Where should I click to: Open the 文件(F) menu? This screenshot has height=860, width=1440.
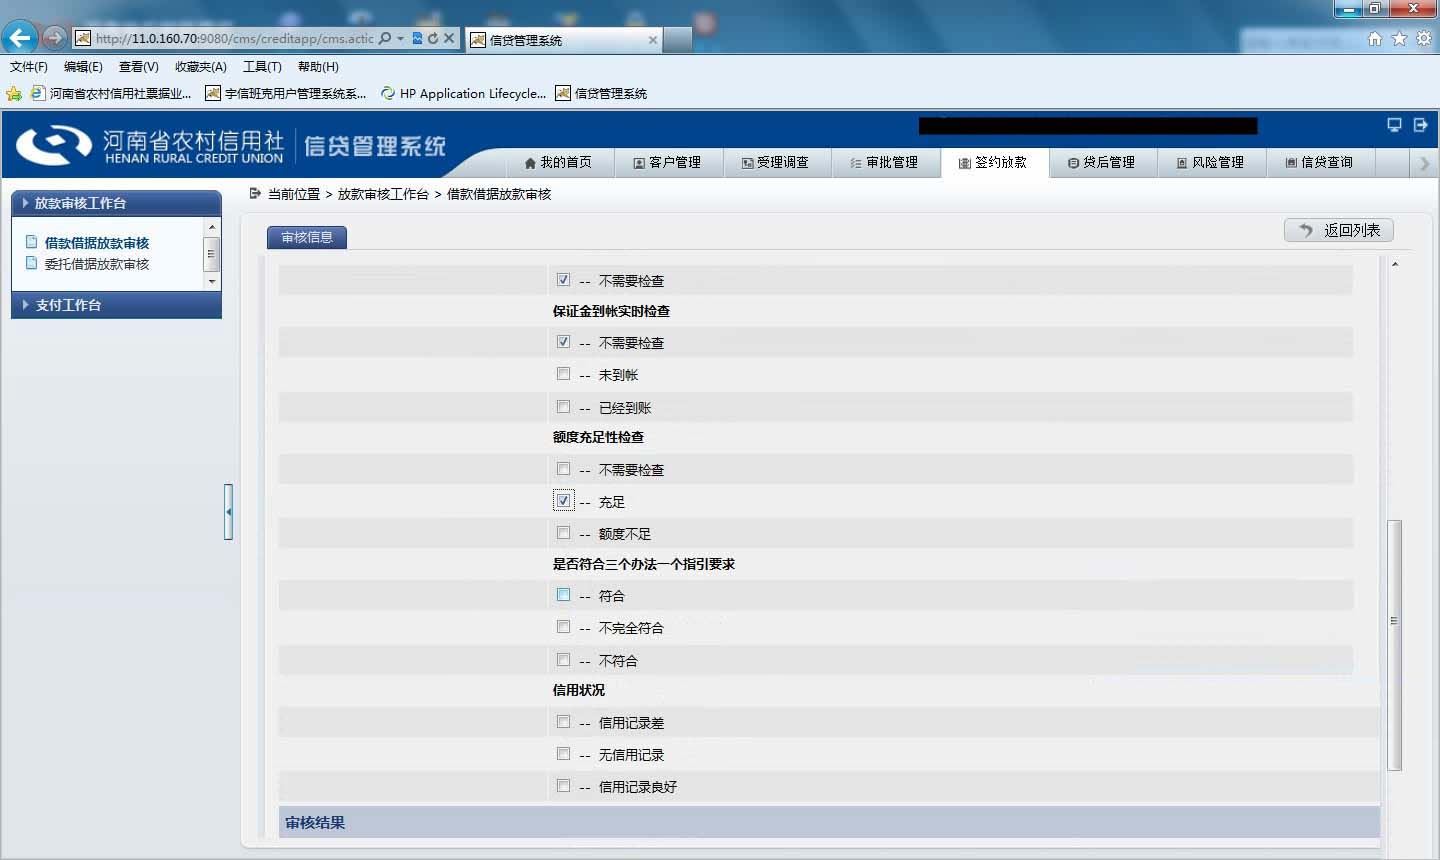click(x=29, y=67)
